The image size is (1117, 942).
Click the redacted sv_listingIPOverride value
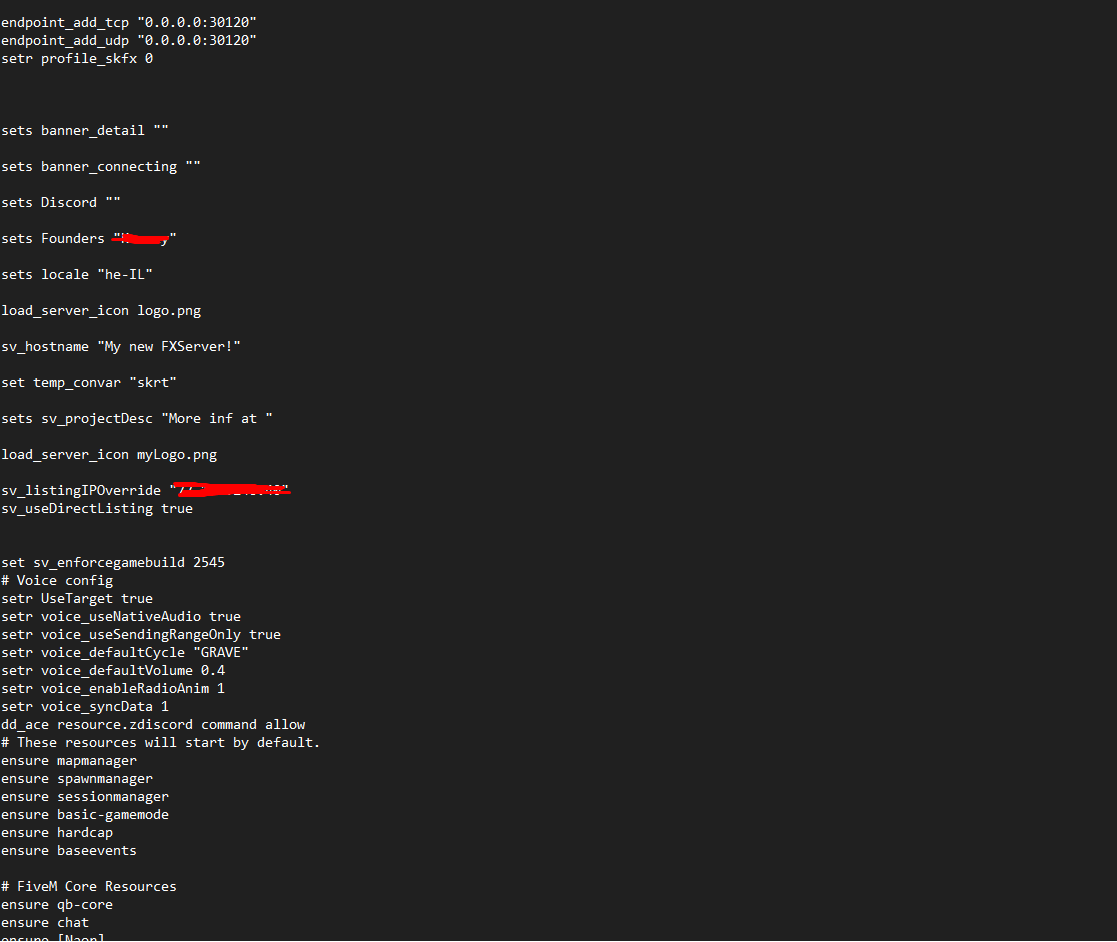point(230,490)
